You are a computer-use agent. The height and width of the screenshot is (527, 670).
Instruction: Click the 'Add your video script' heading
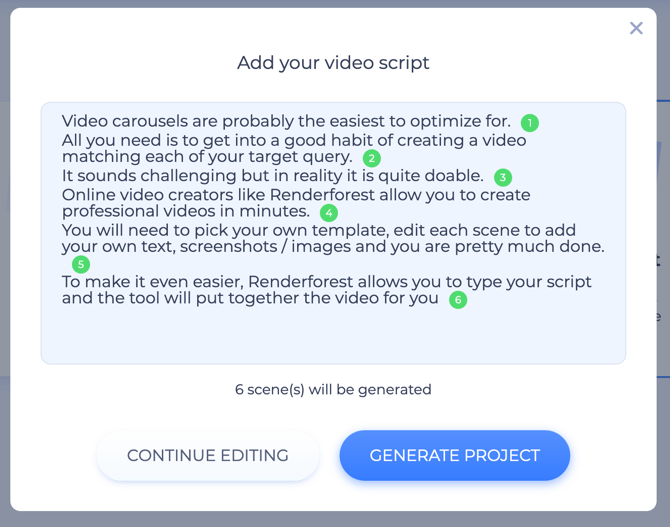point(333,63)
